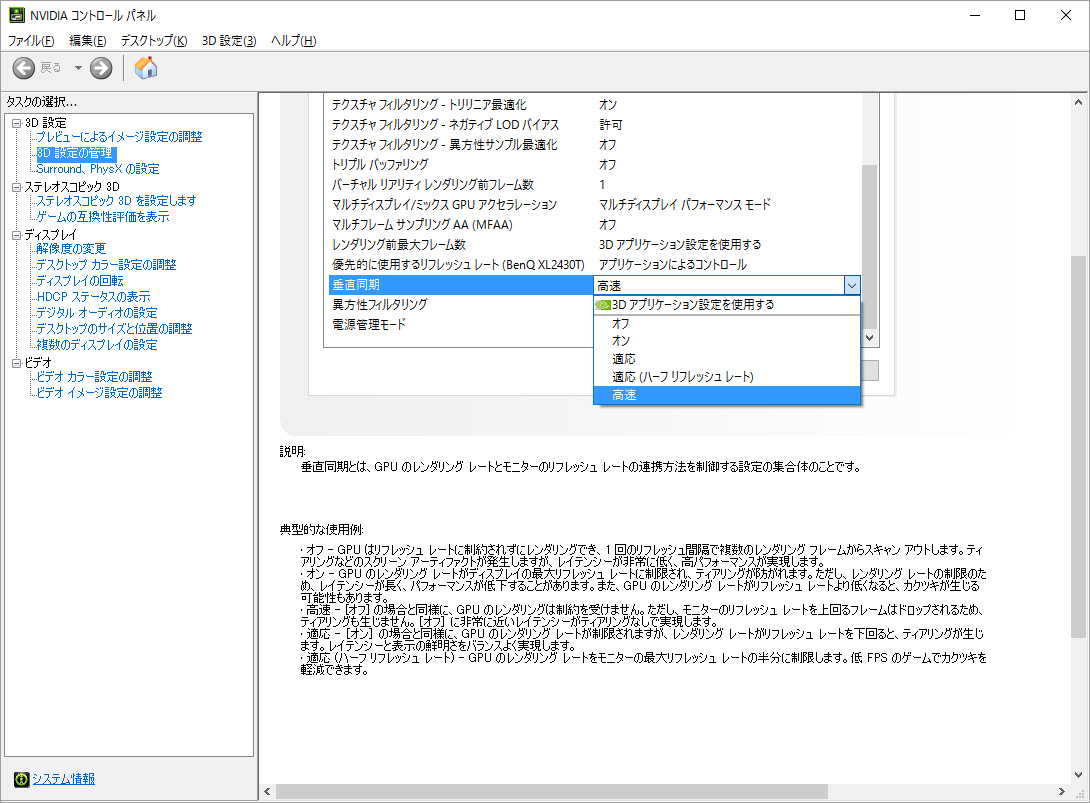Go to the Home icon

[146, 68]
